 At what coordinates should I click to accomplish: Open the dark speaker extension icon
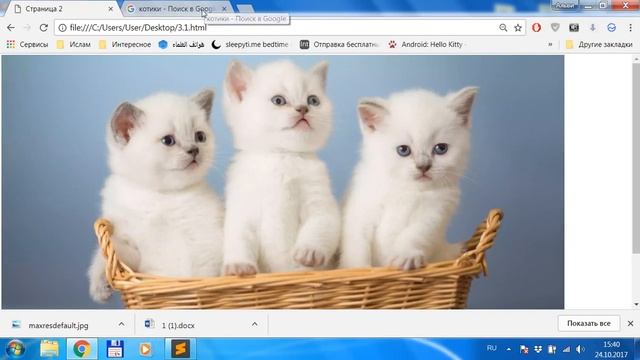(x=574, y=27)
